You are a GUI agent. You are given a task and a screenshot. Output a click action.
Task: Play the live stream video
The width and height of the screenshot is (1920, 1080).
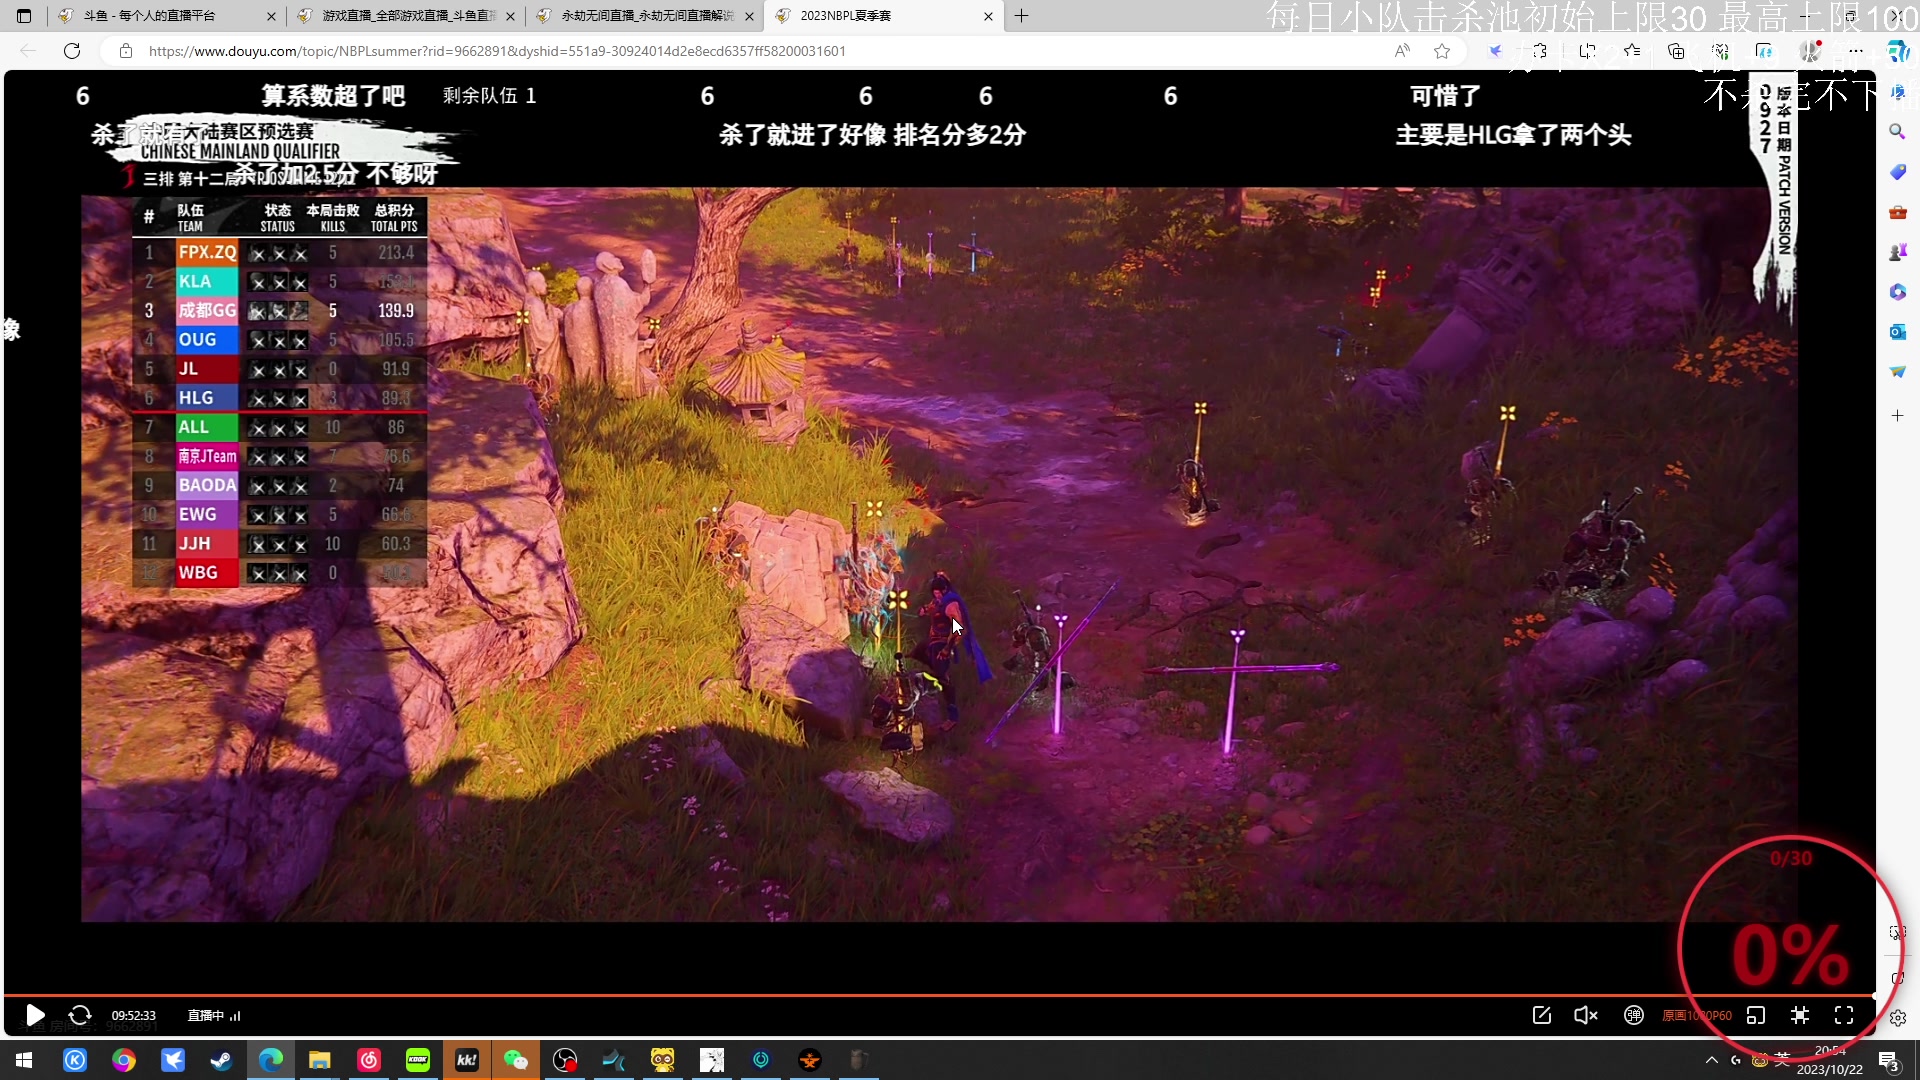point(35,1015)
